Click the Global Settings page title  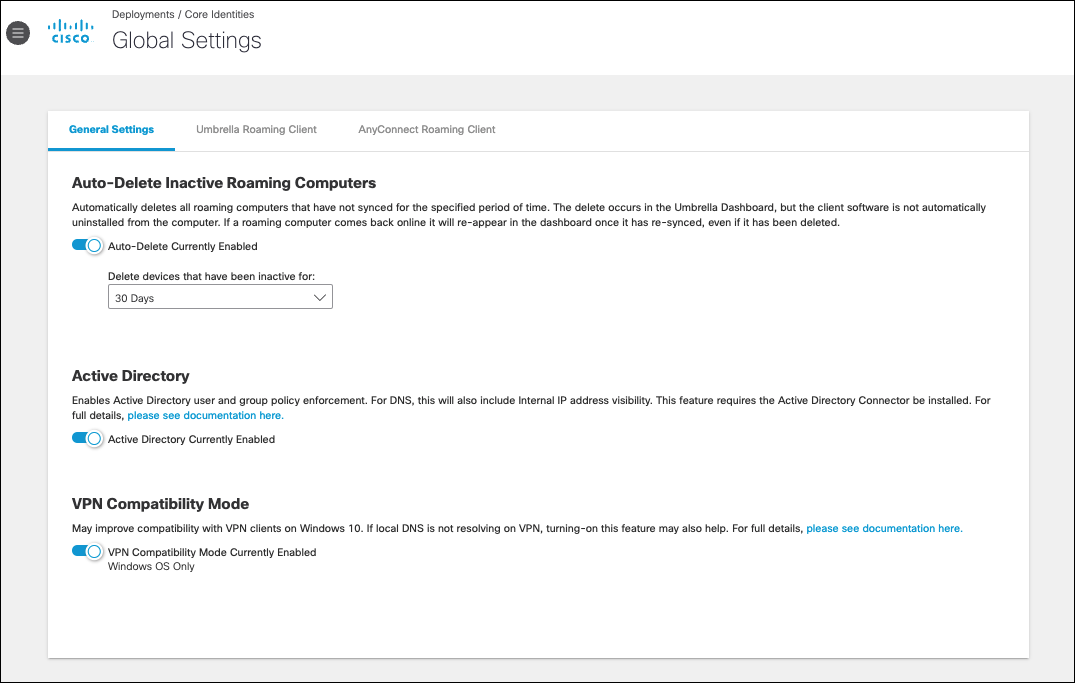click(x=186, y=40)
